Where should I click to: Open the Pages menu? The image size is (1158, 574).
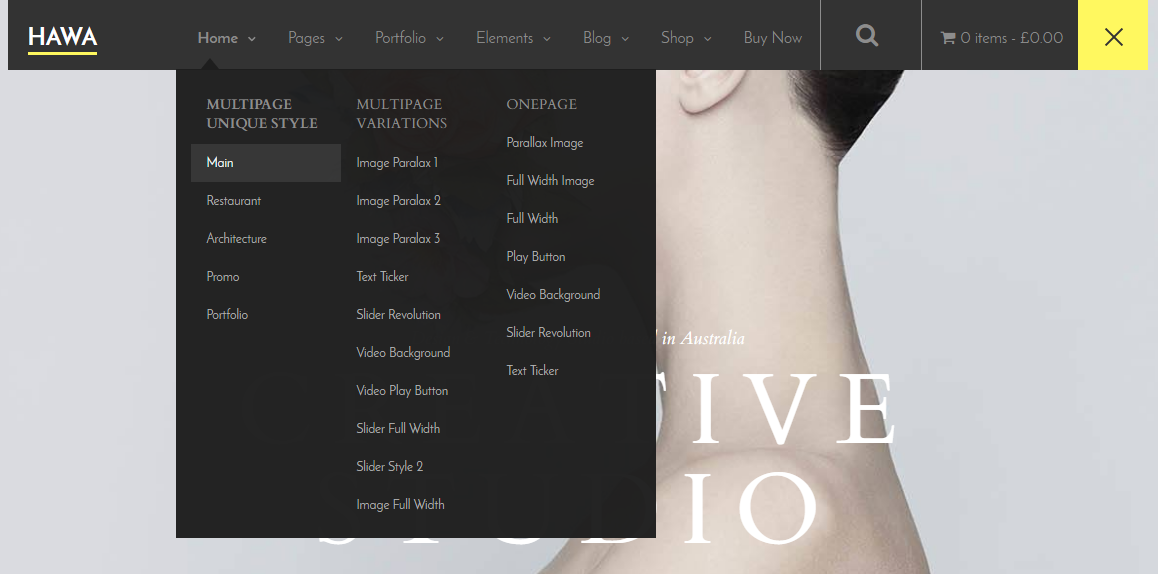coord(306,38)
